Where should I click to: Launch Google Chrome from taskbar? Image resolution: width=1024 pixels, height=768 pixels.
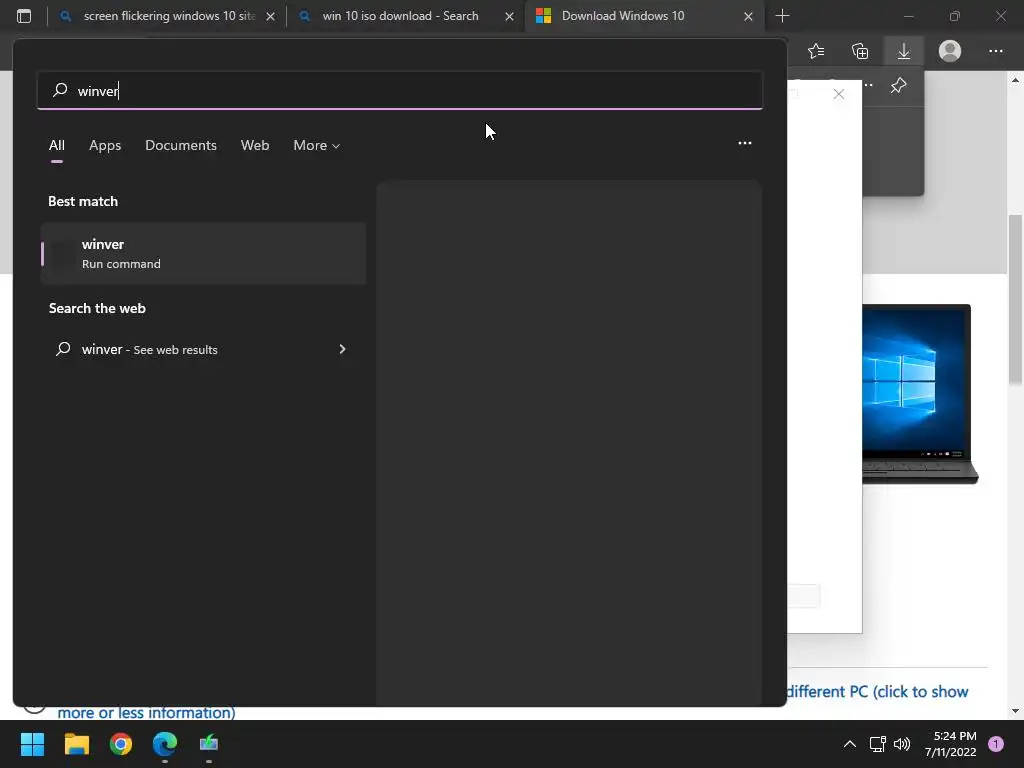(121, 744)
